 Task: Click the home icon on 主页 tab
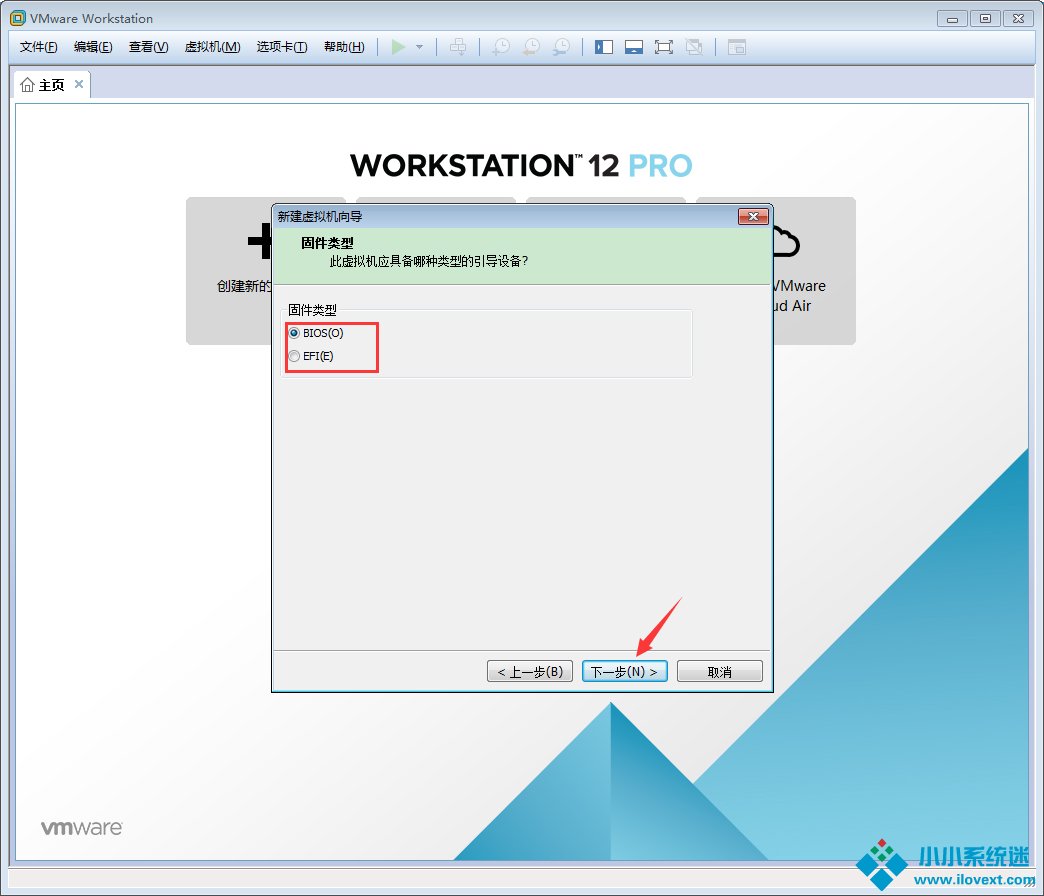[x=27, y=85]
